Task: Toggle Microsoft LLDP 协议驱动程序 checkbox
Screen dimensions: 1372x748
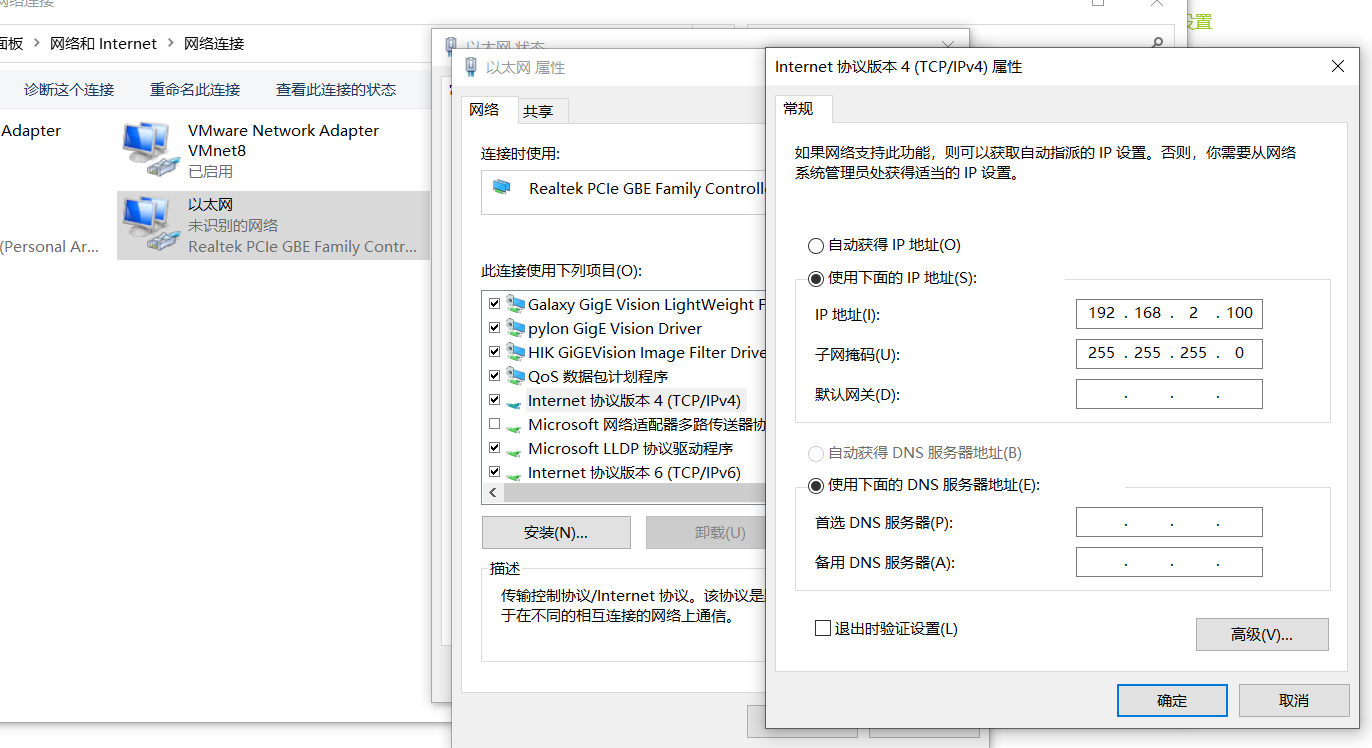Action: [x=494, y=447]
